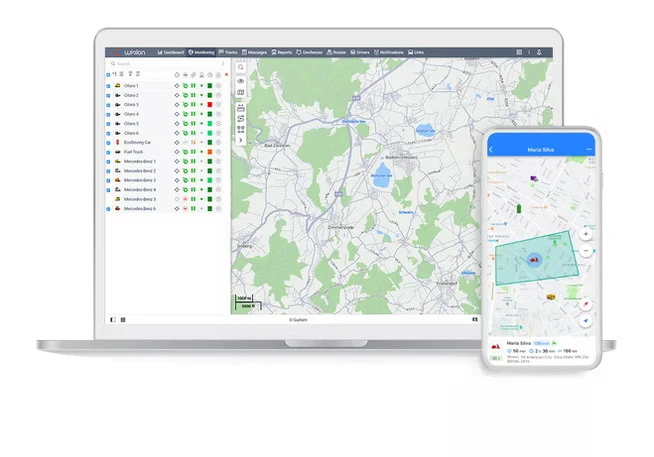The height and width of the screenshot is (457, 654).
Task: Open the vertical dots menu in the top bar
Action: 529,52
